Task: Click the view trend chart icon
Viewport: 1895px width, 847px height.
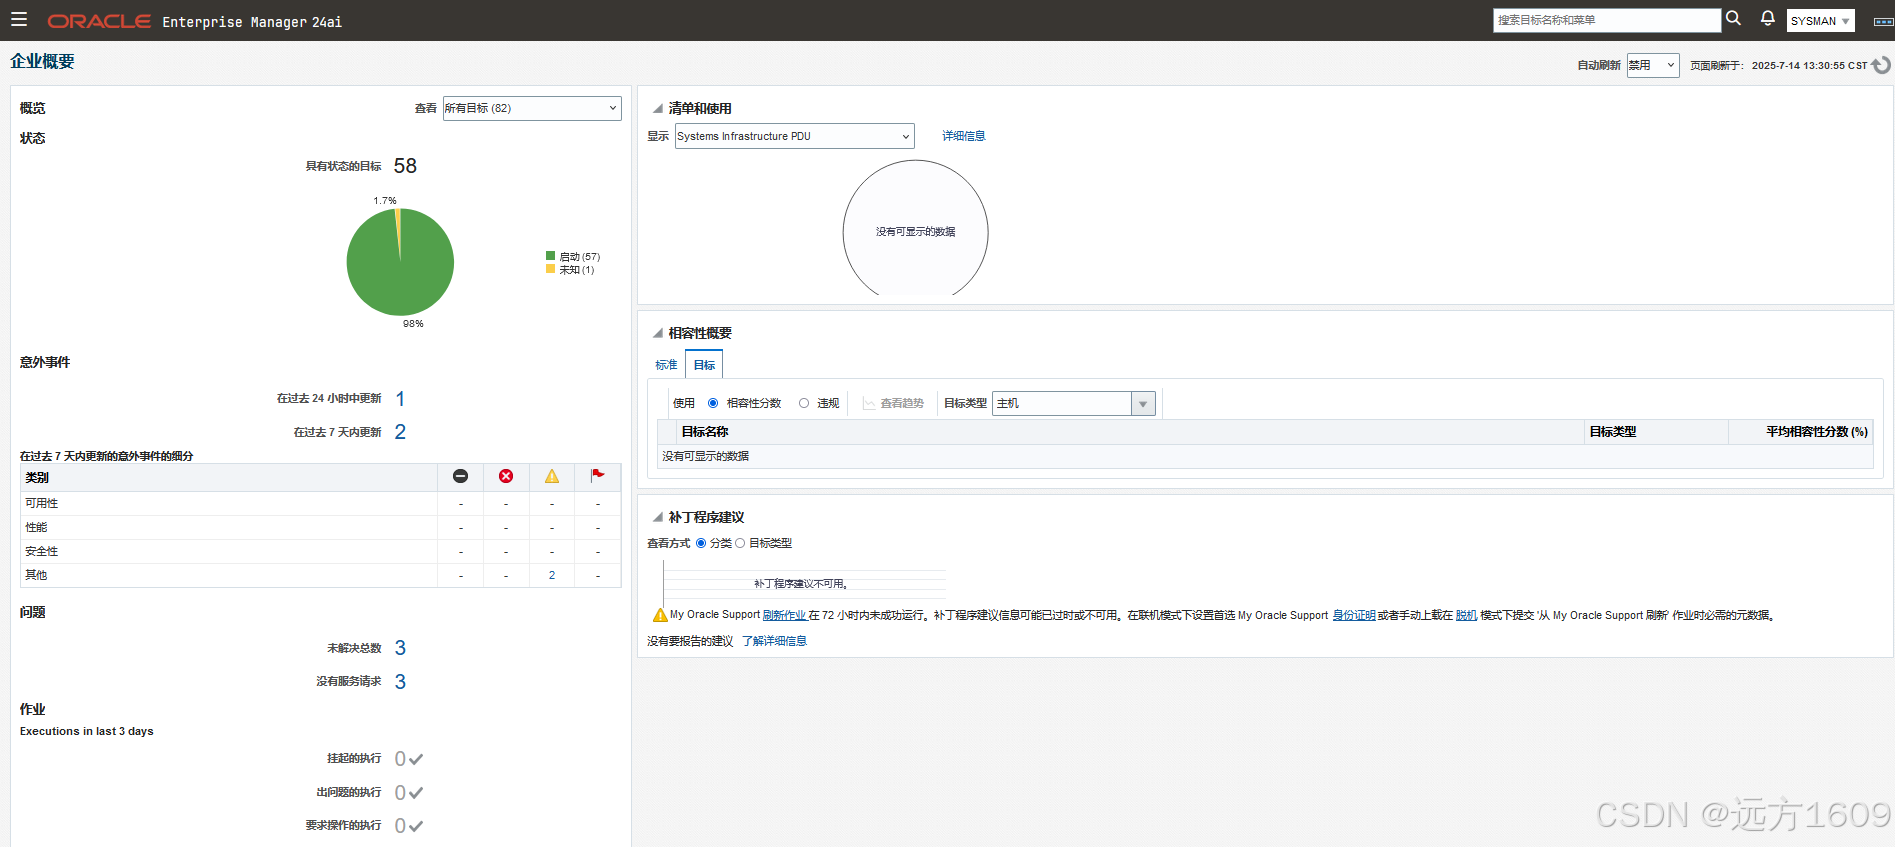Action: pos(869,403)
